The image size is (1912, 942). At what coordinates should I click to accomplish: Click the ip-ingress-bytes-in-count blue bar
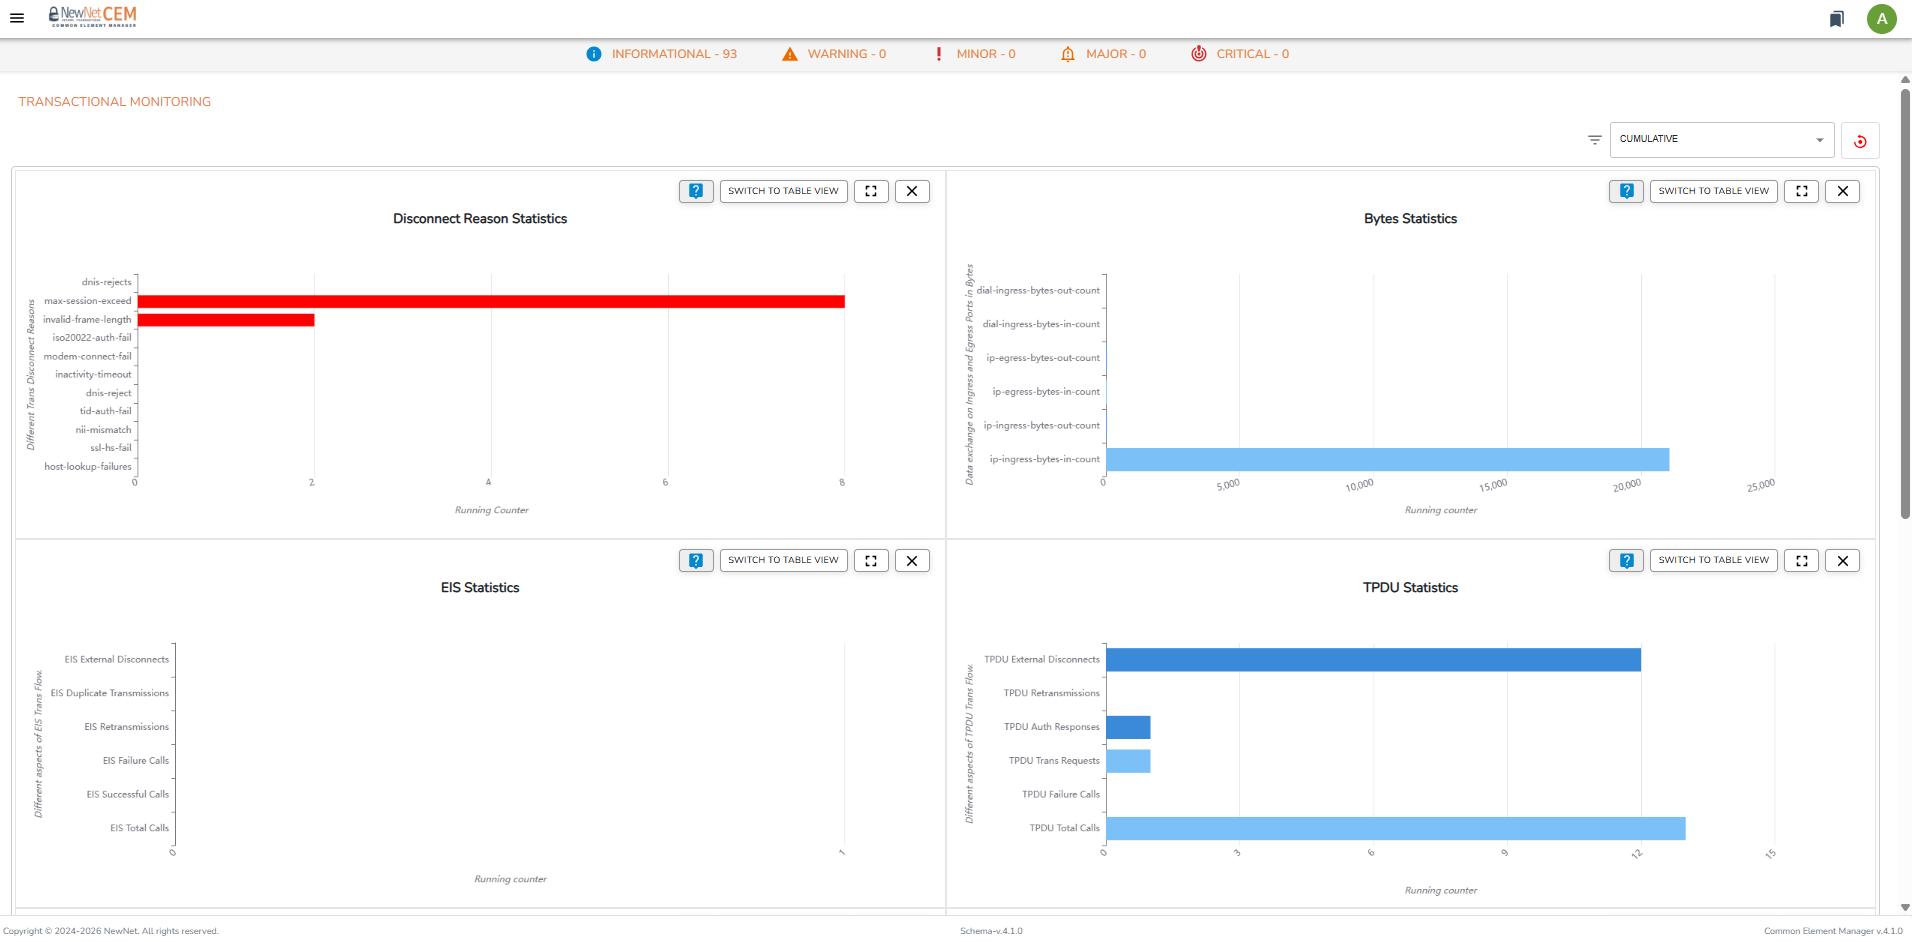pyautogui.click(x=1388, y=459)
